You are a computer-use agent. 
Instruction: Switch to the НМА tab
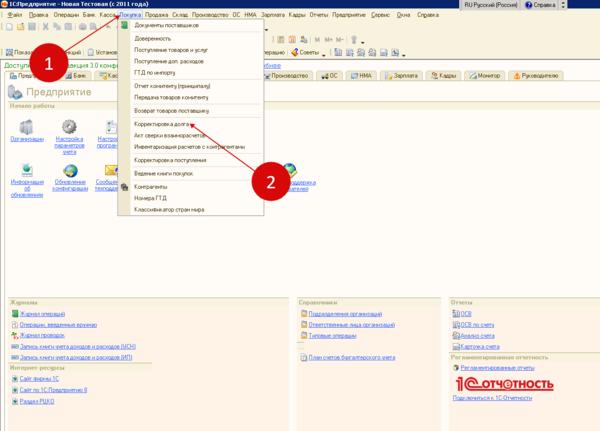(x=361, y=75)
